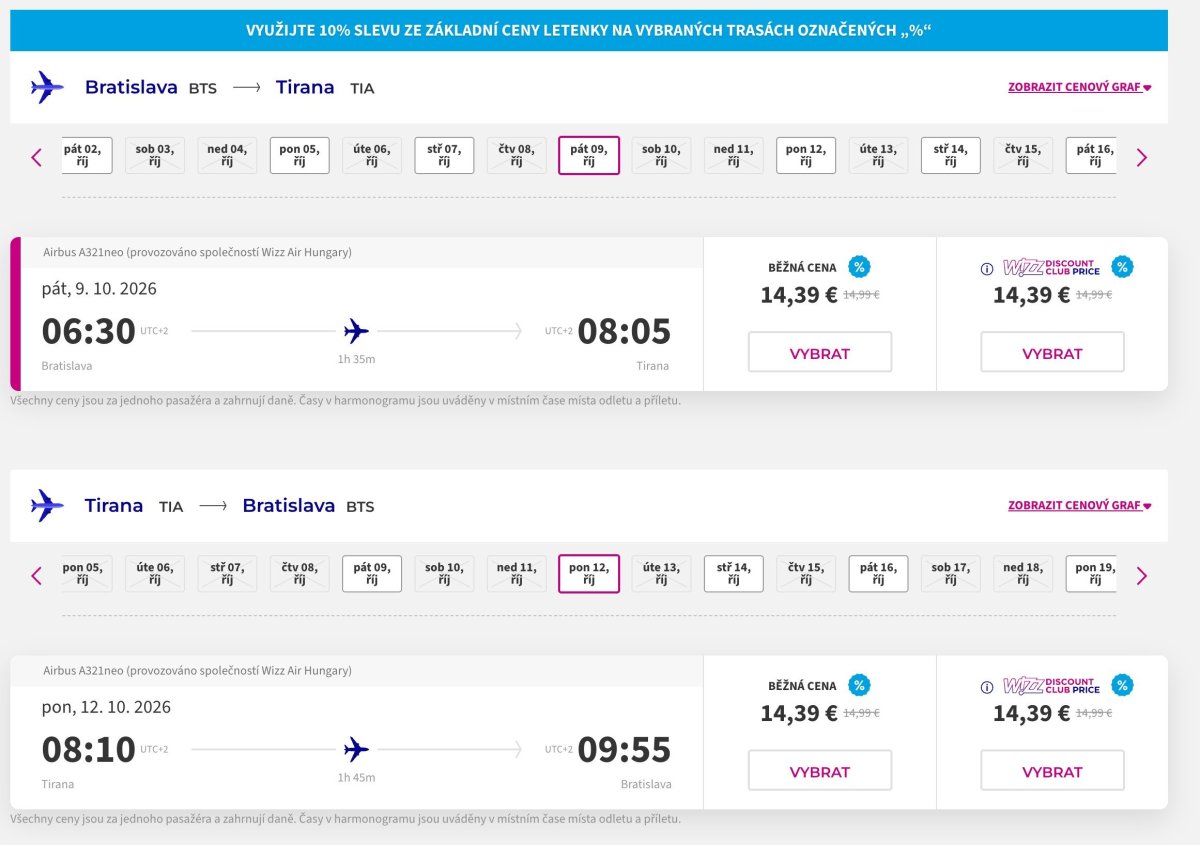This screenshot has width=1200, height=845.
Task: Click the airplane icon beside Tirana TIA route header
Action: [47, 505]
